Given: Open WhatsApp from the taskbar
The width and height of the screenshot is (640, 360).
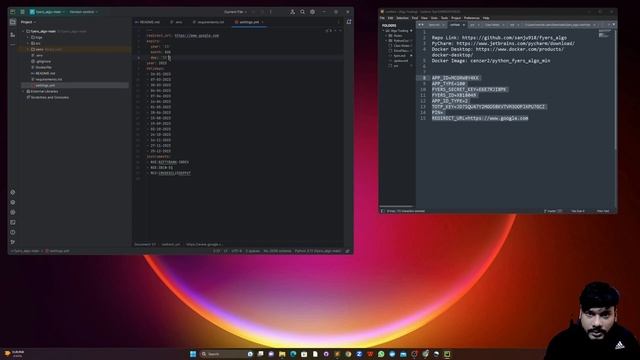Looking at the screenshot, I should [381, 354].
